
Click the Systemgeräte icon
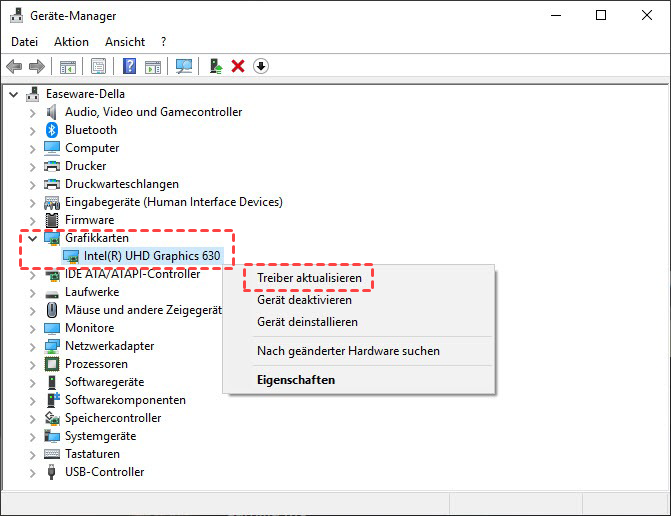point(52,436)
